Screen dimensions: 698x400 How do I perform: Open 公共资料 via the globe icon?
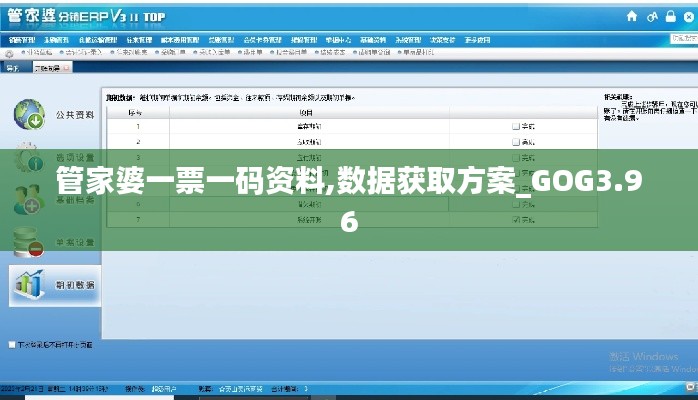[29, 114]
